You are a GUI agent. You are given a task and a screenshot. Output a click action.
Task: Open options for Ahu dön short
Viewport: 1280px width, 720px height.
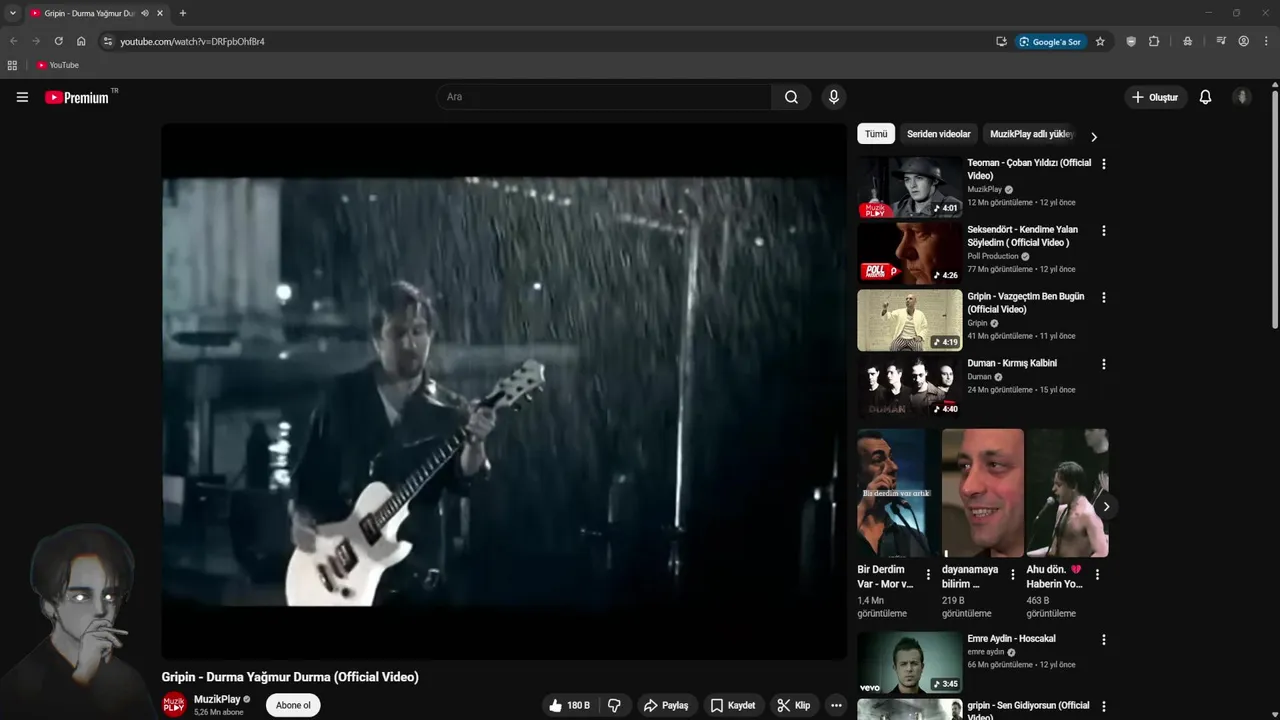pos(1097,575)
